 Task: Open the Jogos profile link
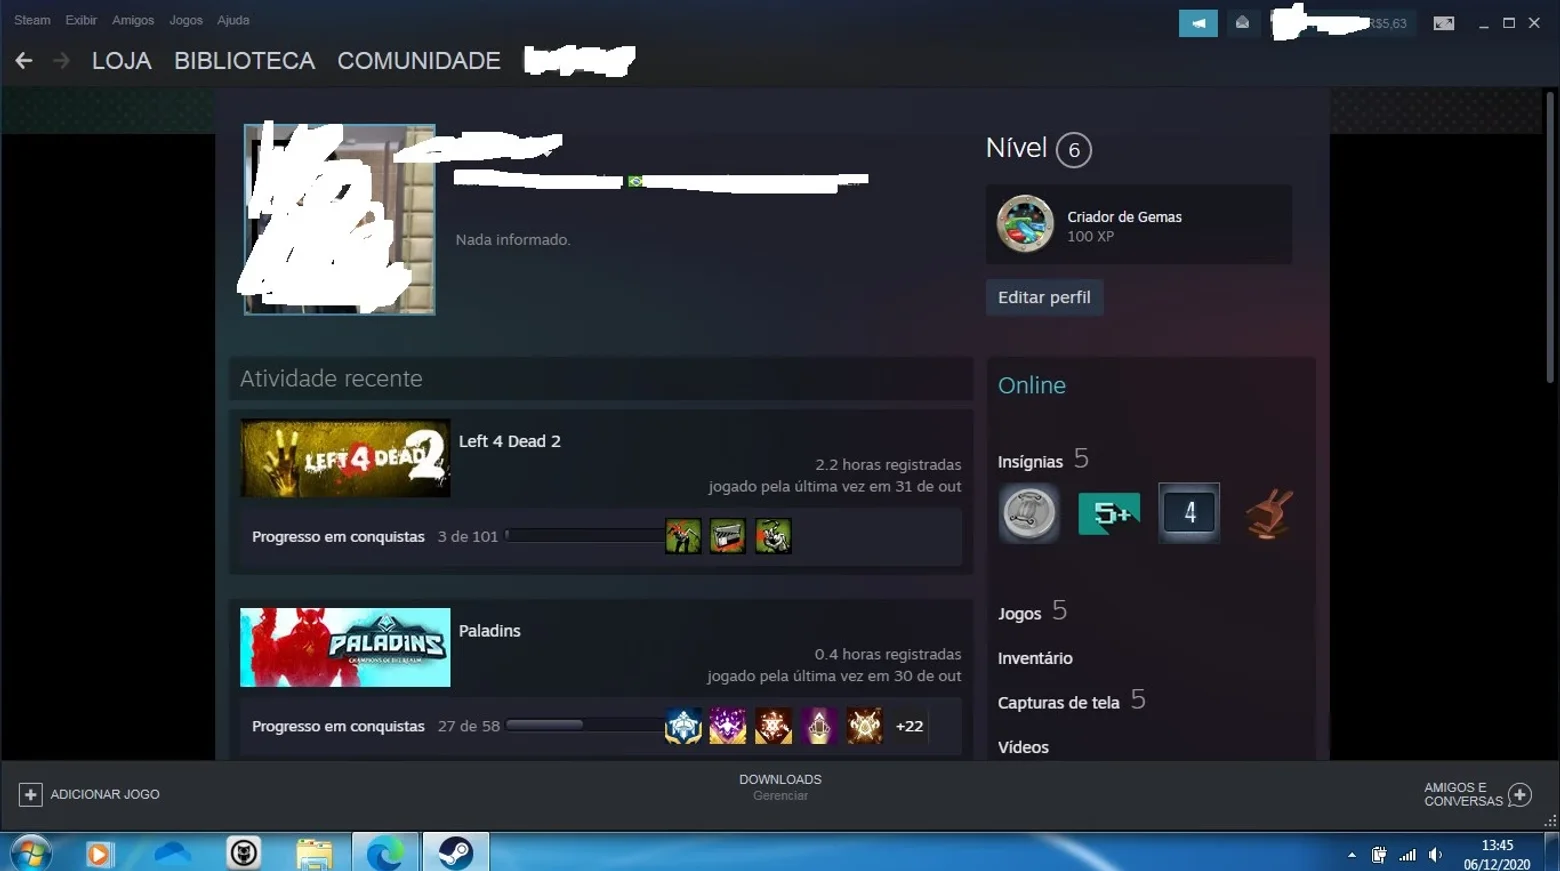[1019, 614]
